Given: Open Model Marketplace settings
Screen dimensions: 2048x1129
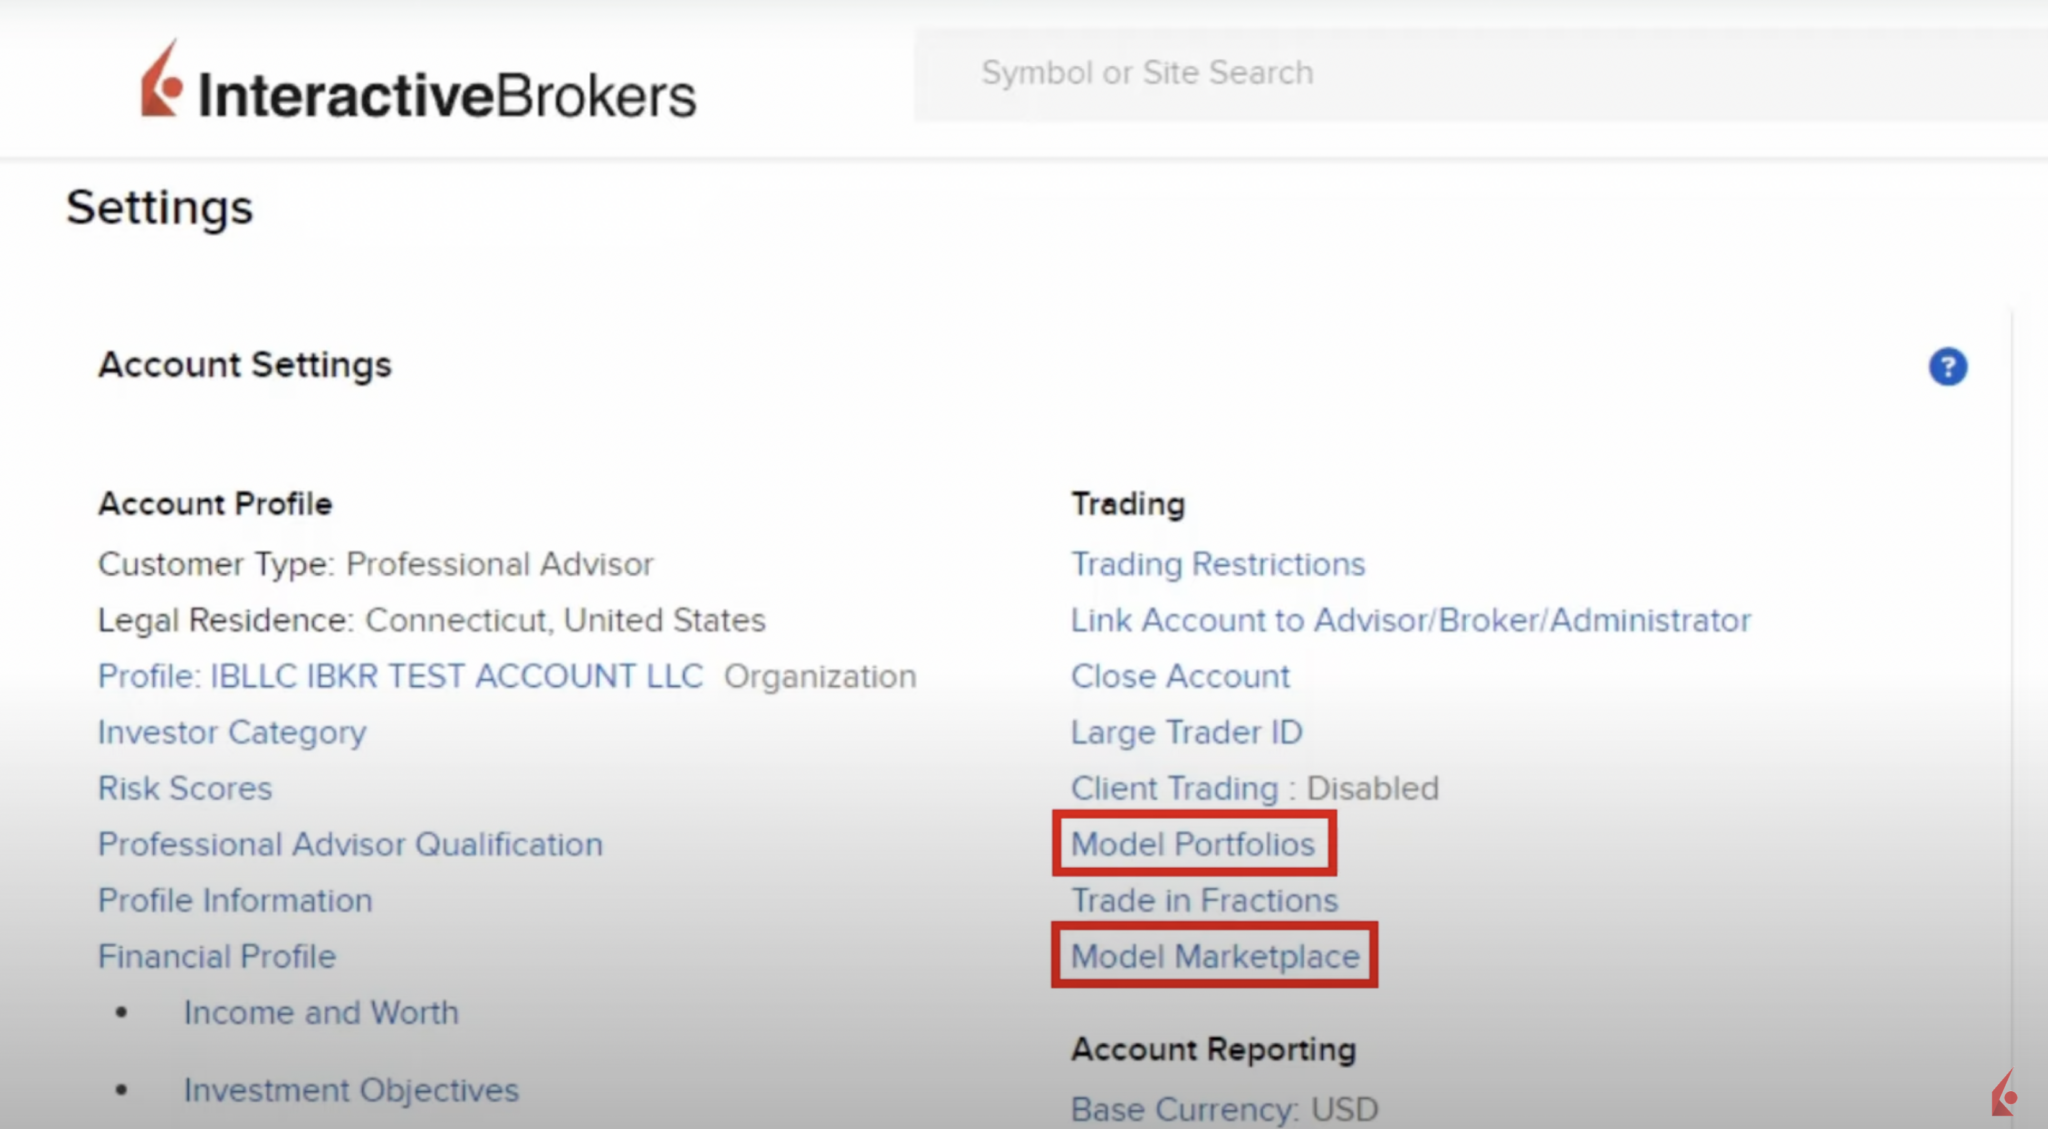Looking at the screenshot, I should [1214, 956].
